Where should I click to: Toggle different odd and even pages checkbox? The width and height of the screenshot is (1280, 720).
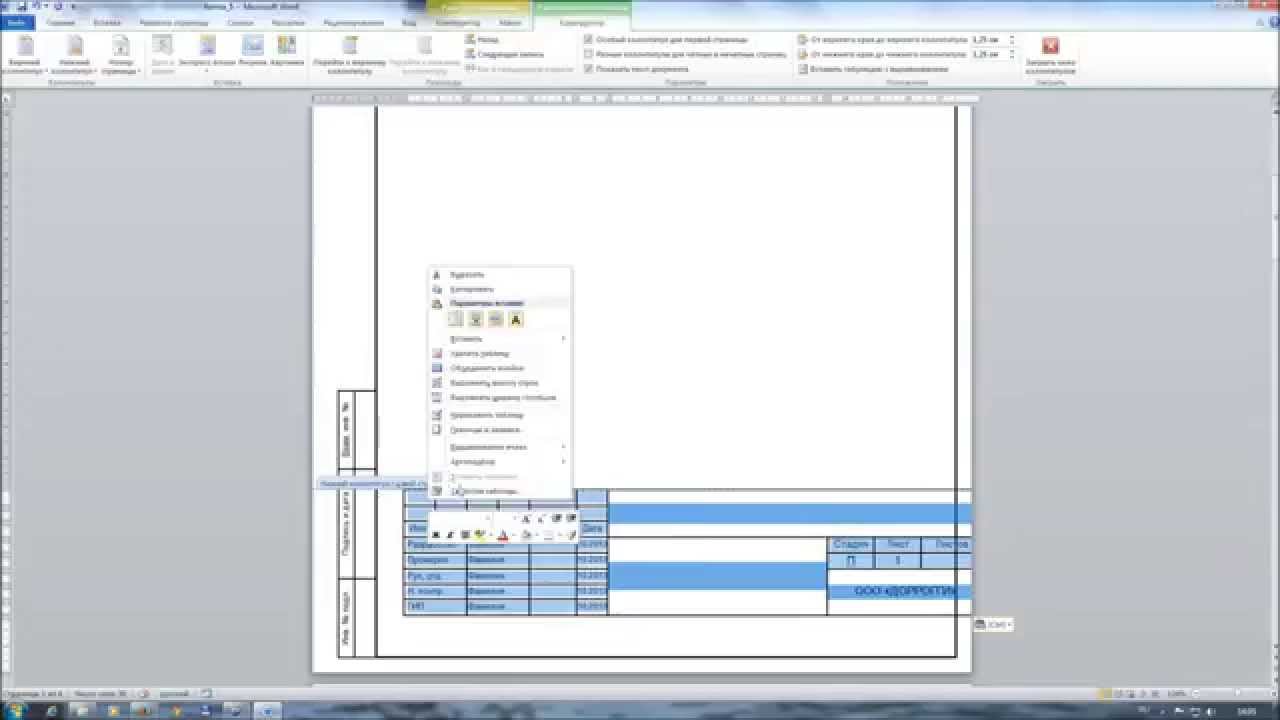(x=588, y=54)
